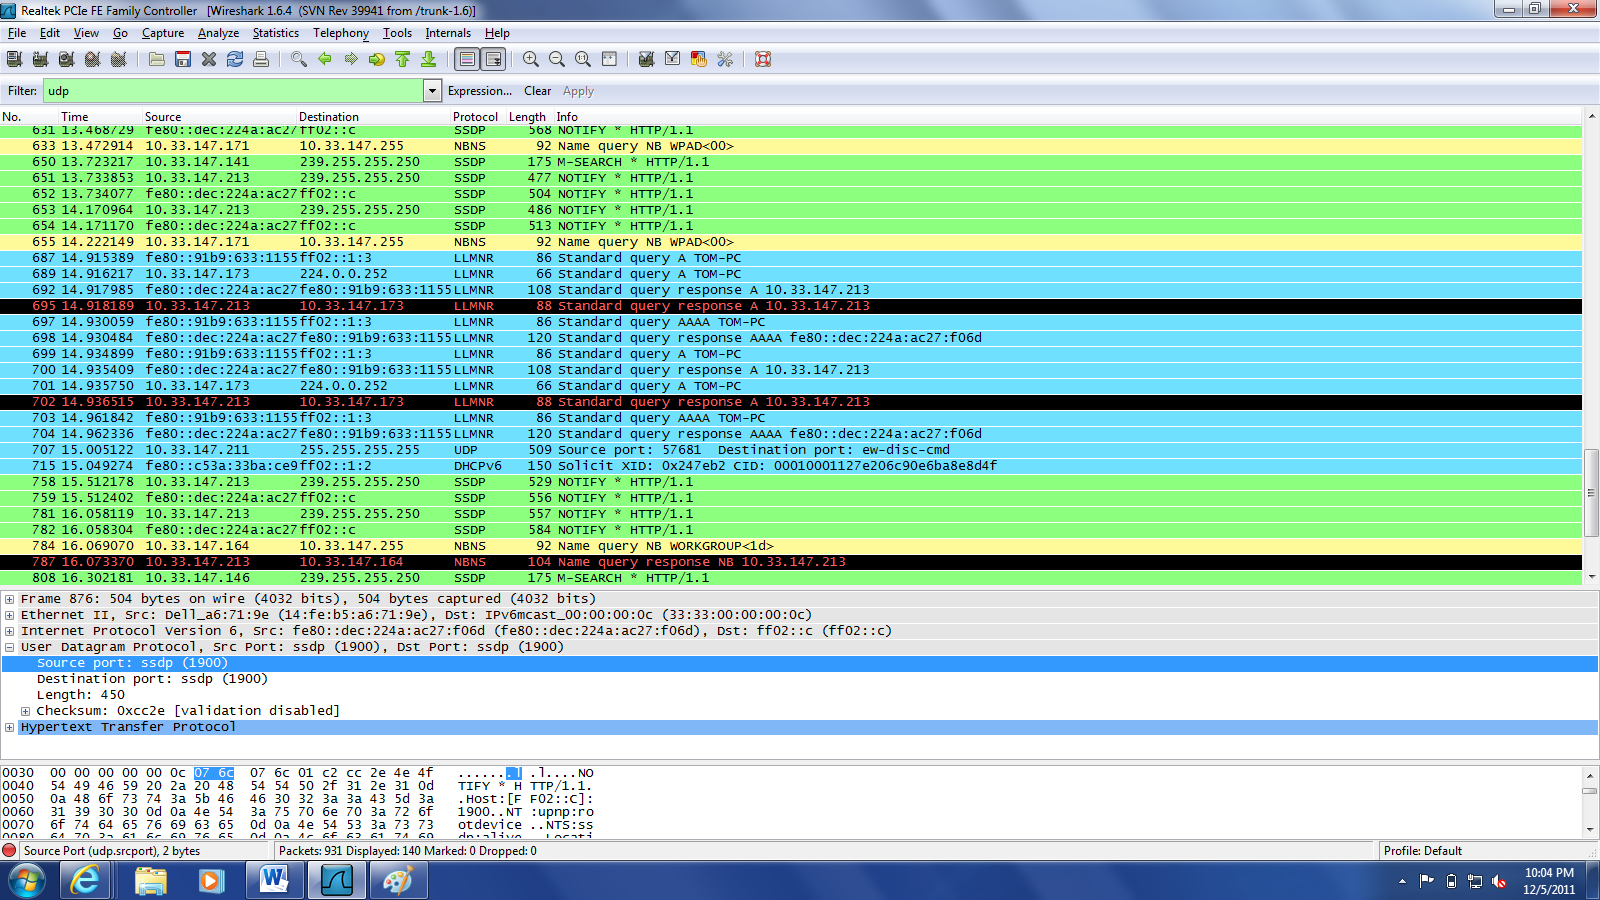This screenshot has height=900, width=1600.
Task: Toggle packet list colorization
Action: click(467, 59)
